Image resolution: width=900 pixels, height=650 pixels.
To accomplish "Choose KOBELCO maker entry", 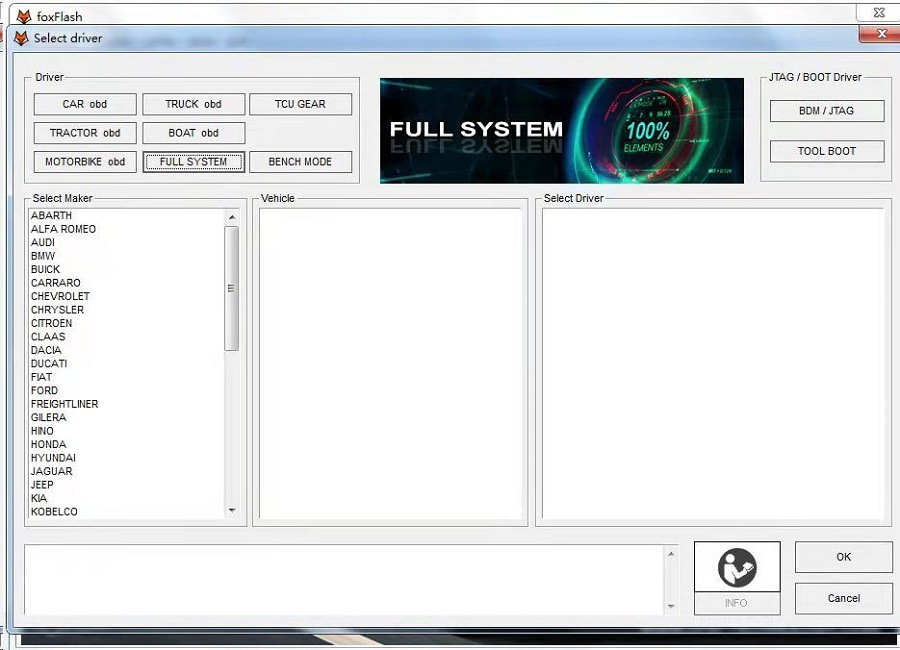I will (x=54, y=512).
